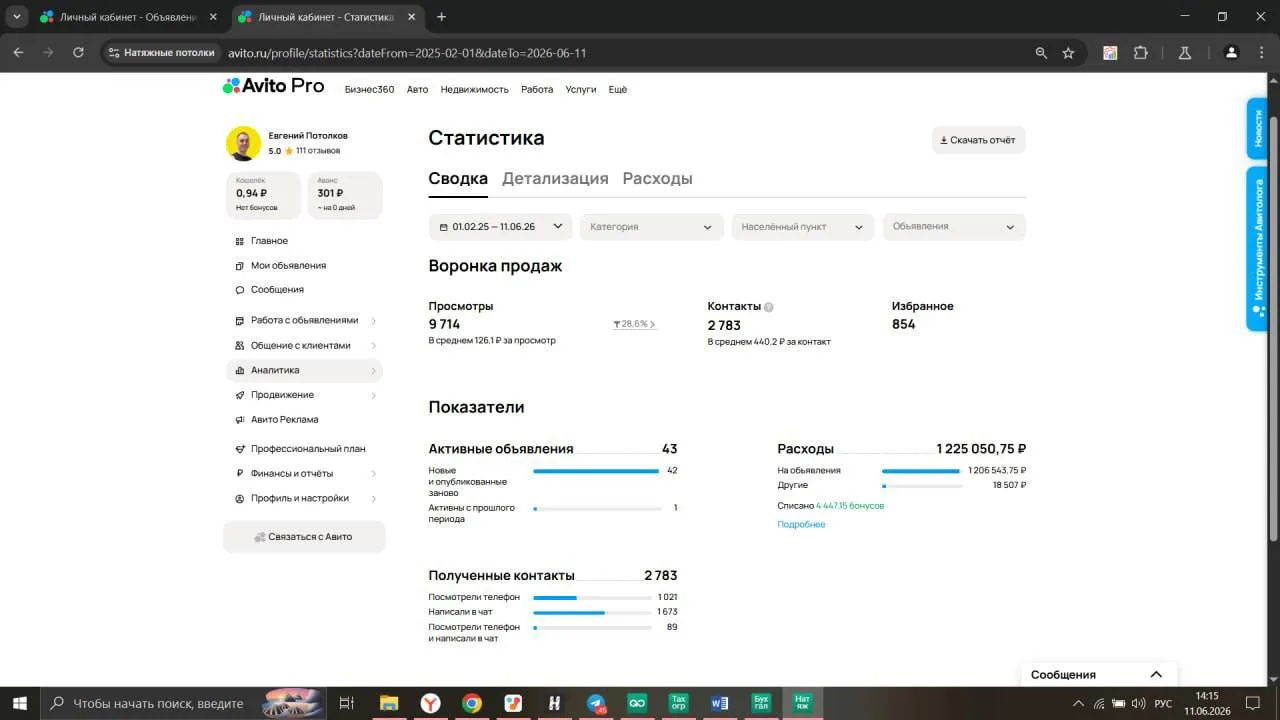Click the address bar URL
Screen dimensions: 1280x720
coord(407,53)
